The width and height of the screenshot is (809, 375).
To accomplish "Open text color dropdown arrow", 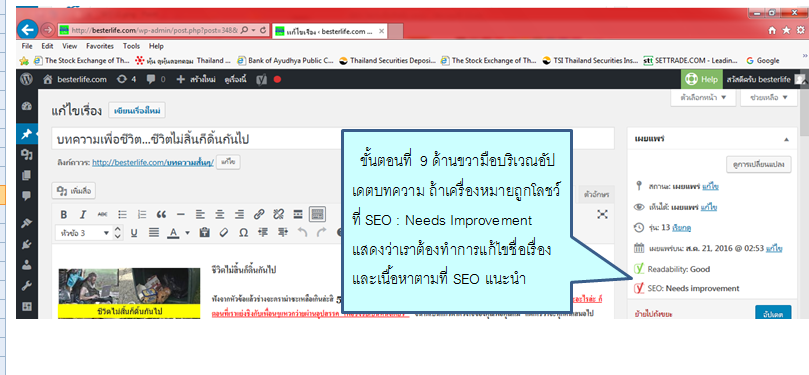I will click(x=187, y=233).
